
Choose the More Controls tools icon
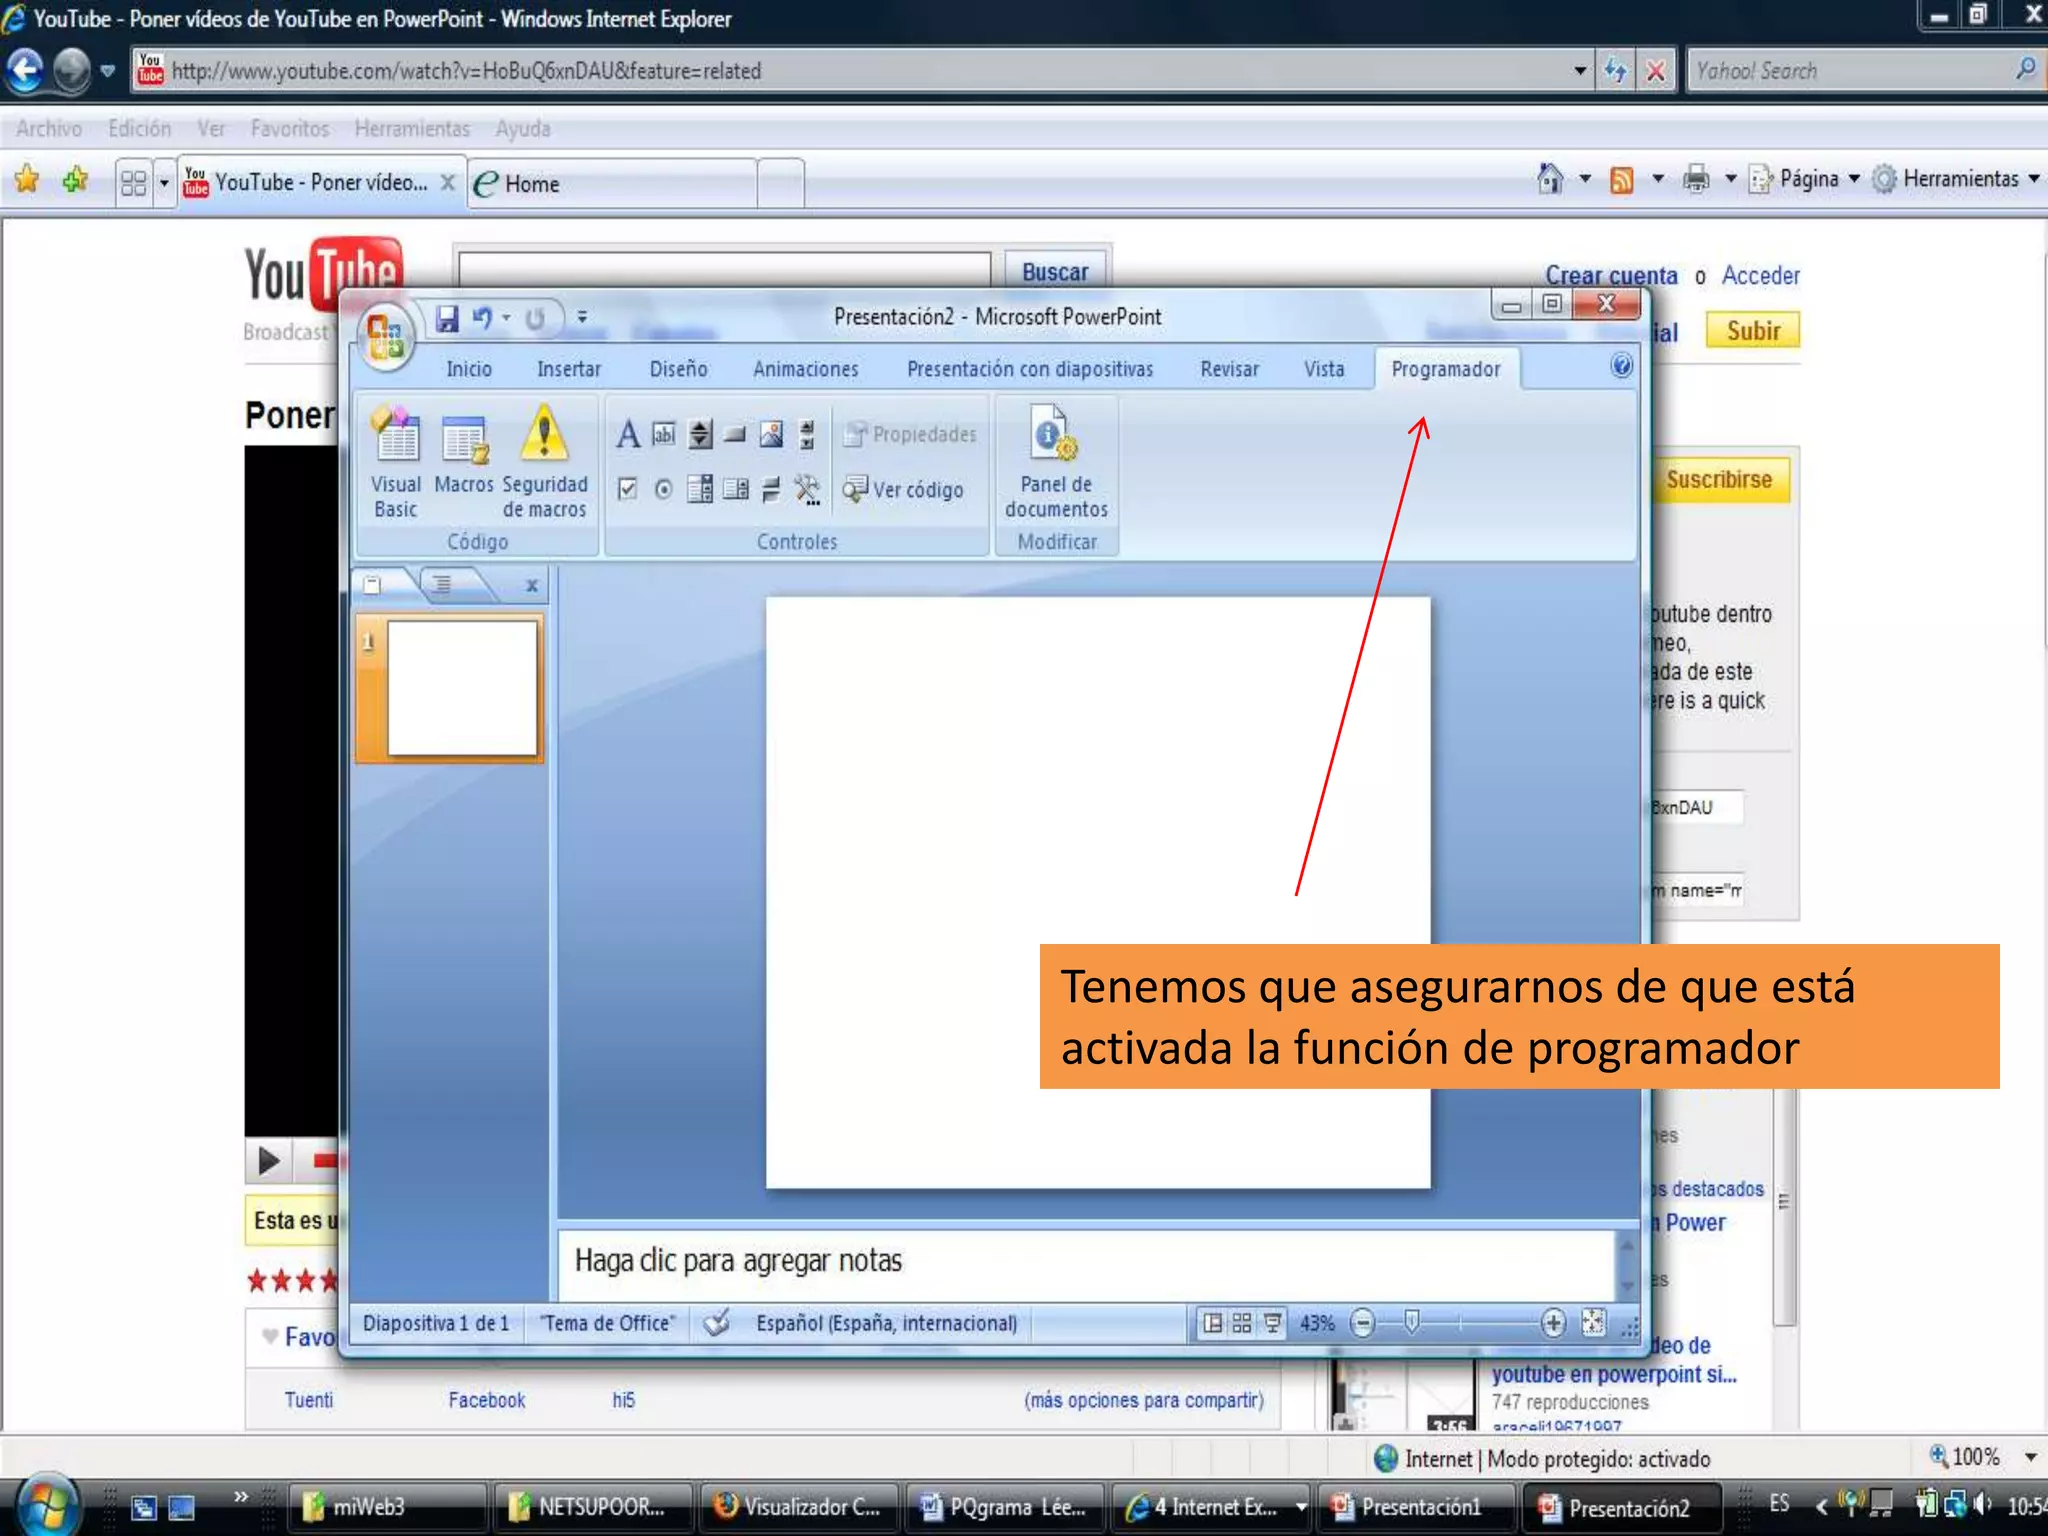point(807,489)
